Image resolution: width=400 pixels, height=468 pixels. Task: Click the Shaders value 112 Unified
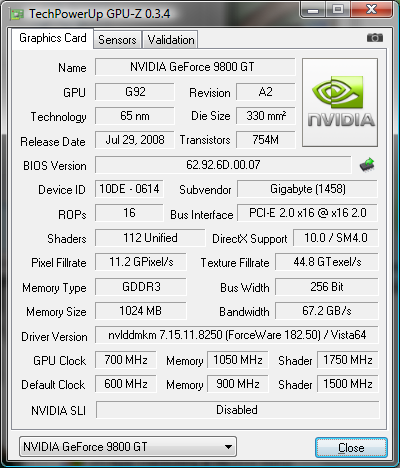(x=150, y=238)
